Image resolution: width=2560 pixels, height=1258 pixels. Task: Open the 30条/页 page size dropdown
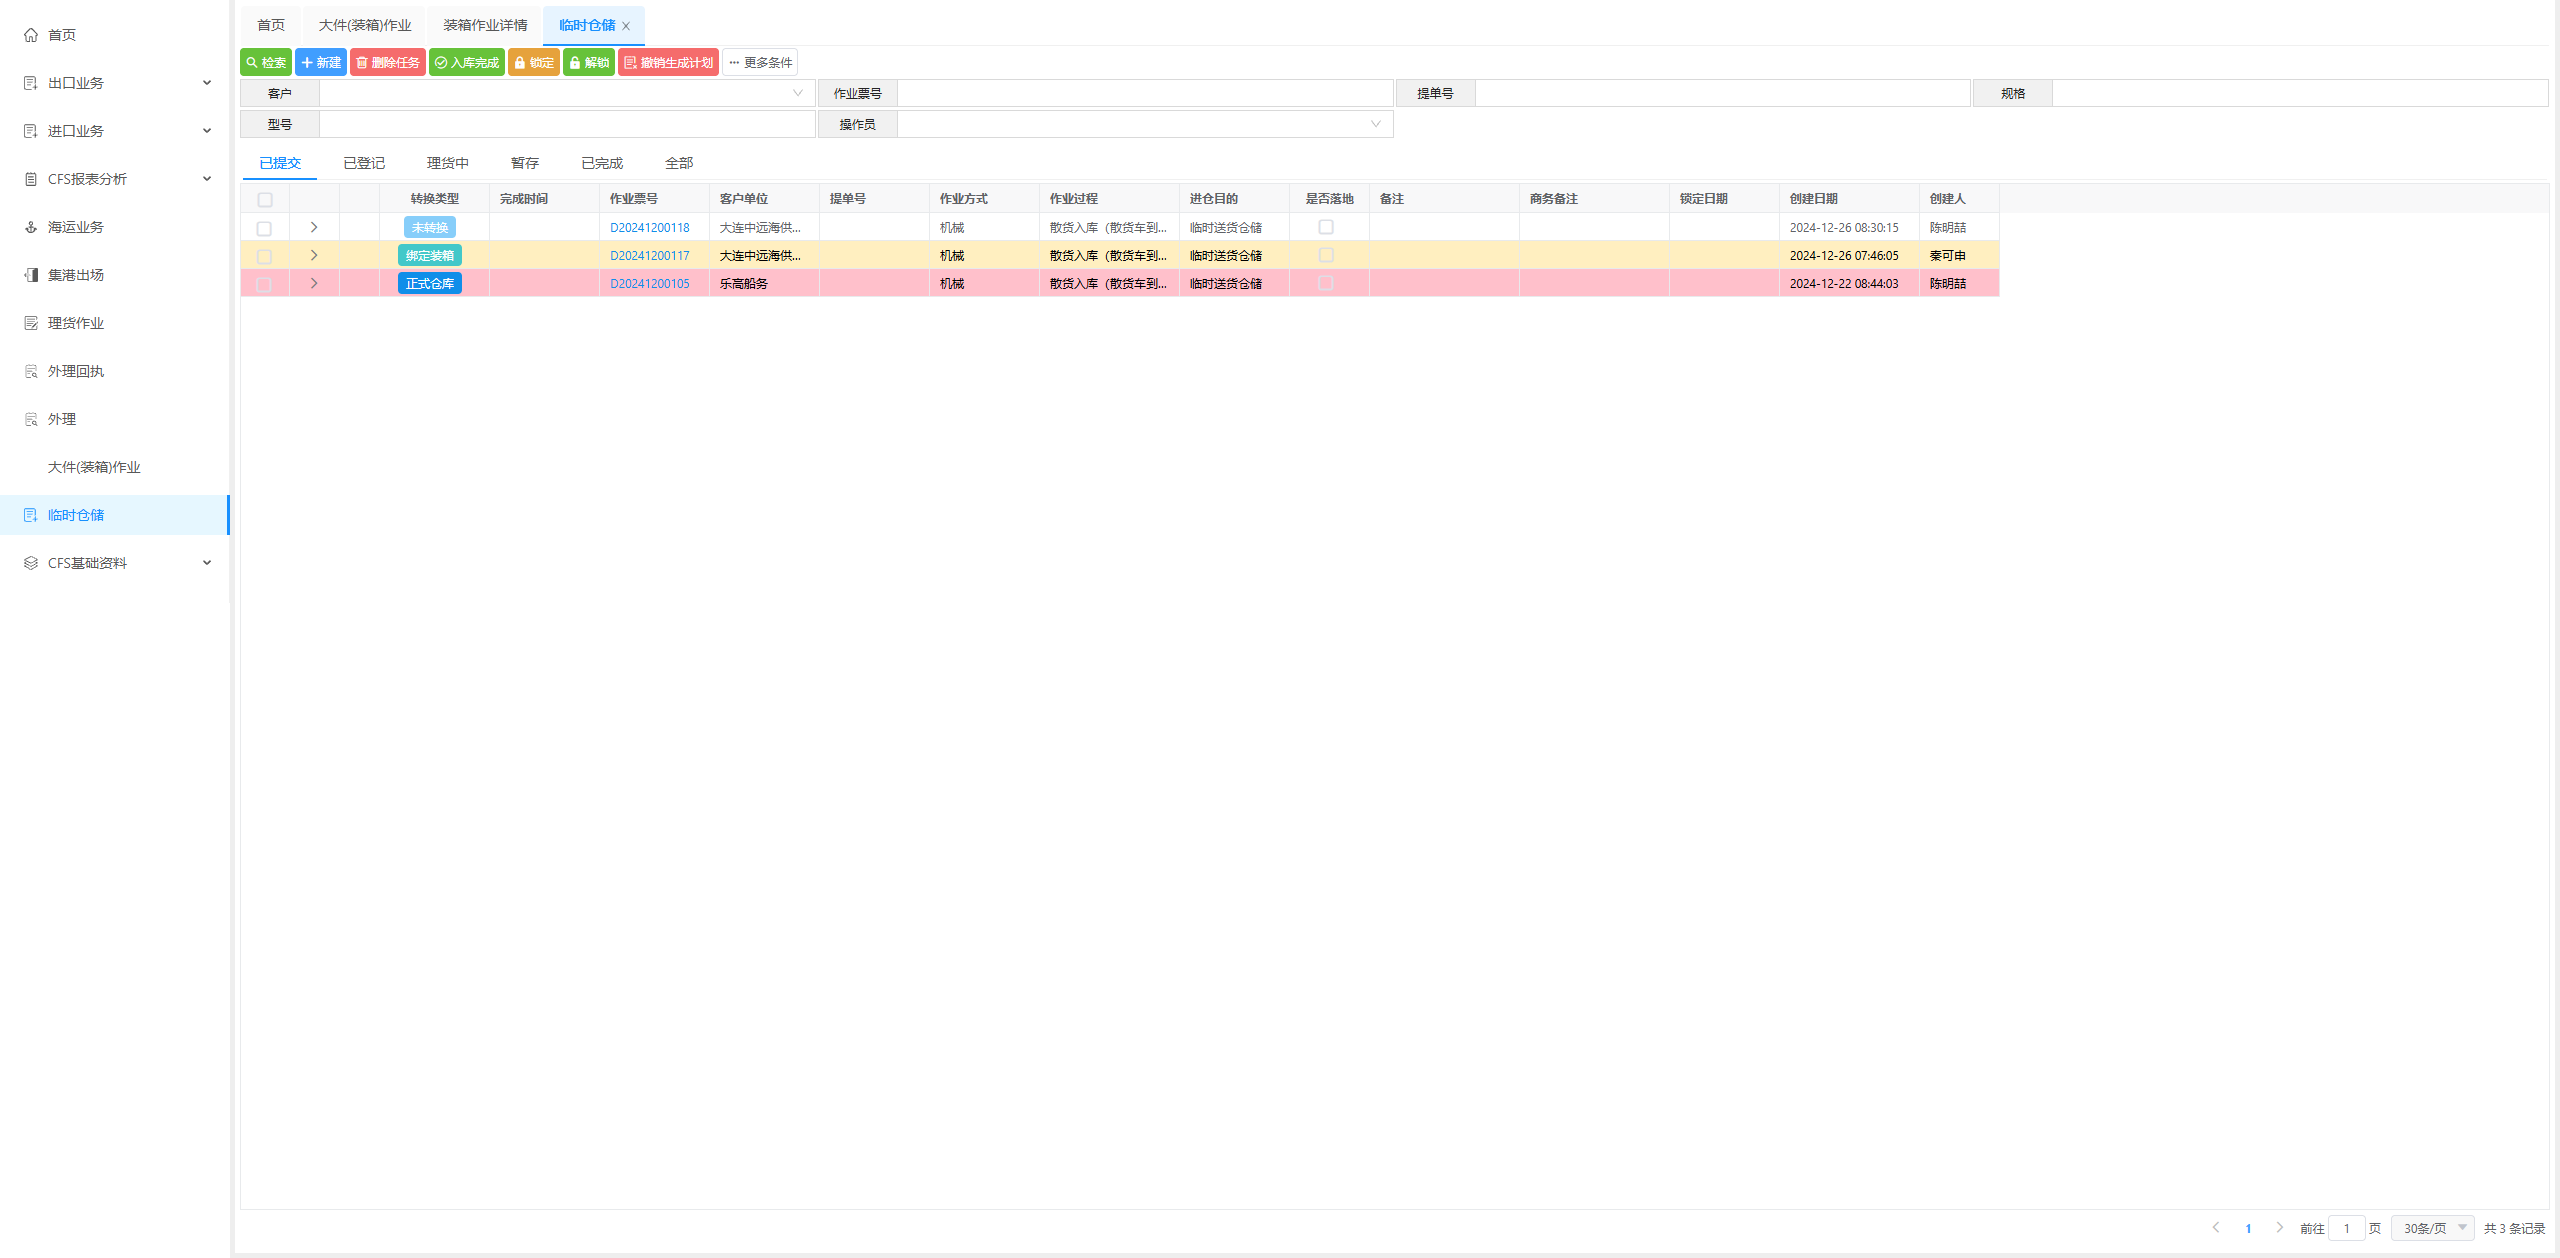click(x=2432, y=1228)
